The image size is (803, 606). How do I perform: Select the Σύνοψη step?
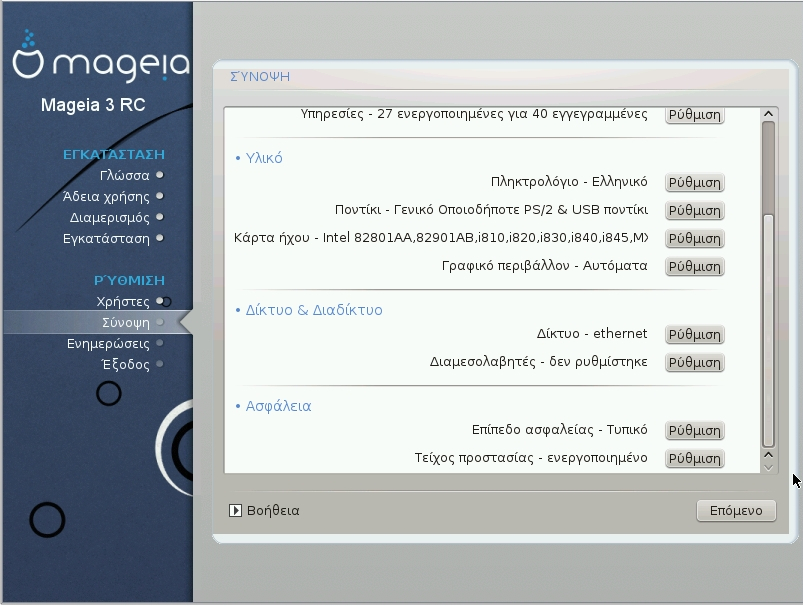coord(125,323)
